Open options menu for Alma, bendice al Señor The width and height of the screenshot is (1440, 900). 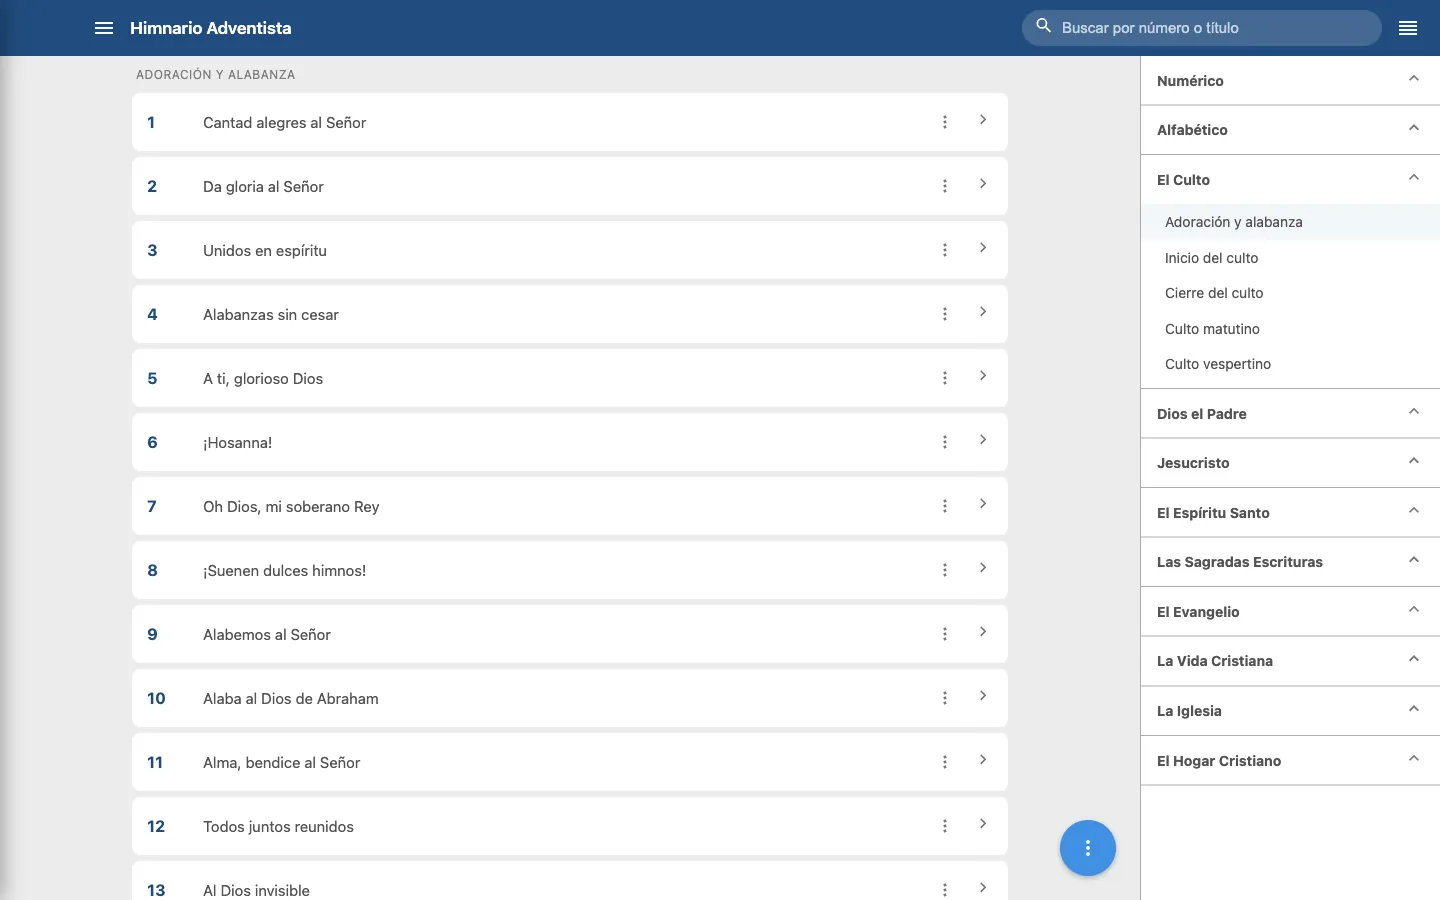click(945, 762)
